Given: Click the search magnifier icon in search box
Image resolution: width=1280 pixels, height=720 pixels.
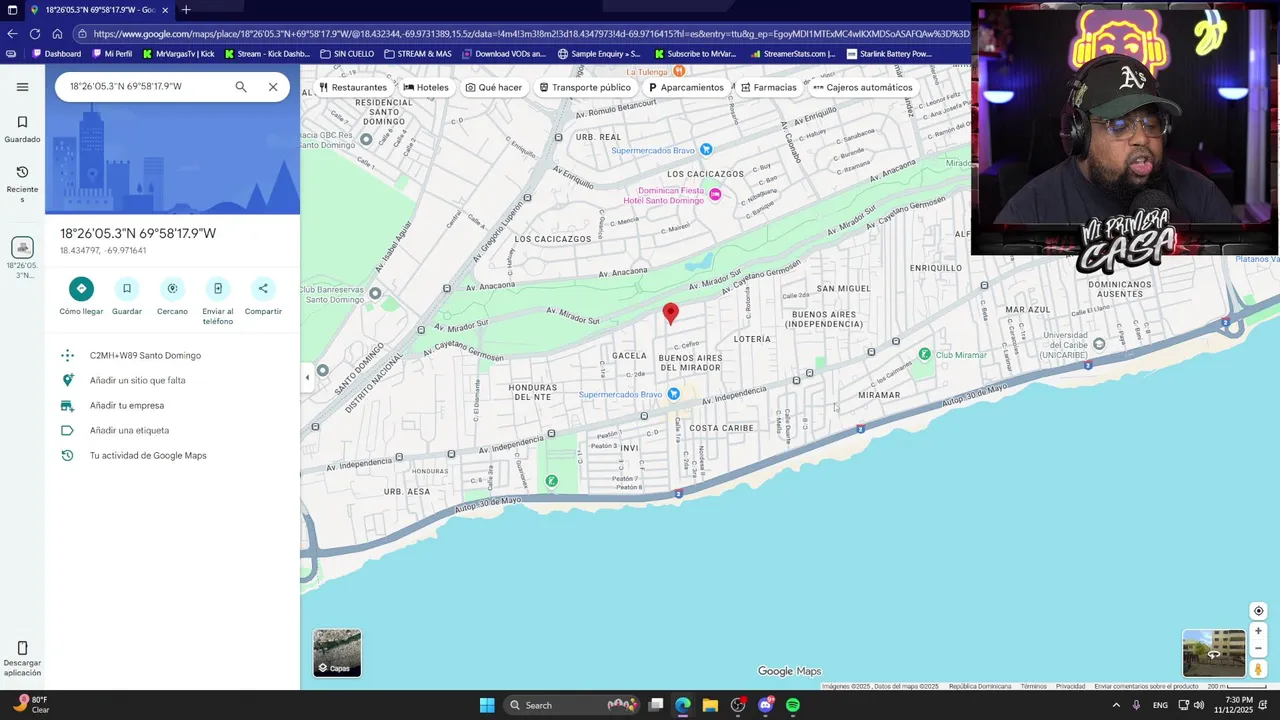Looking at the screenshot, I should pyautogui.click(x=241, y=87).
